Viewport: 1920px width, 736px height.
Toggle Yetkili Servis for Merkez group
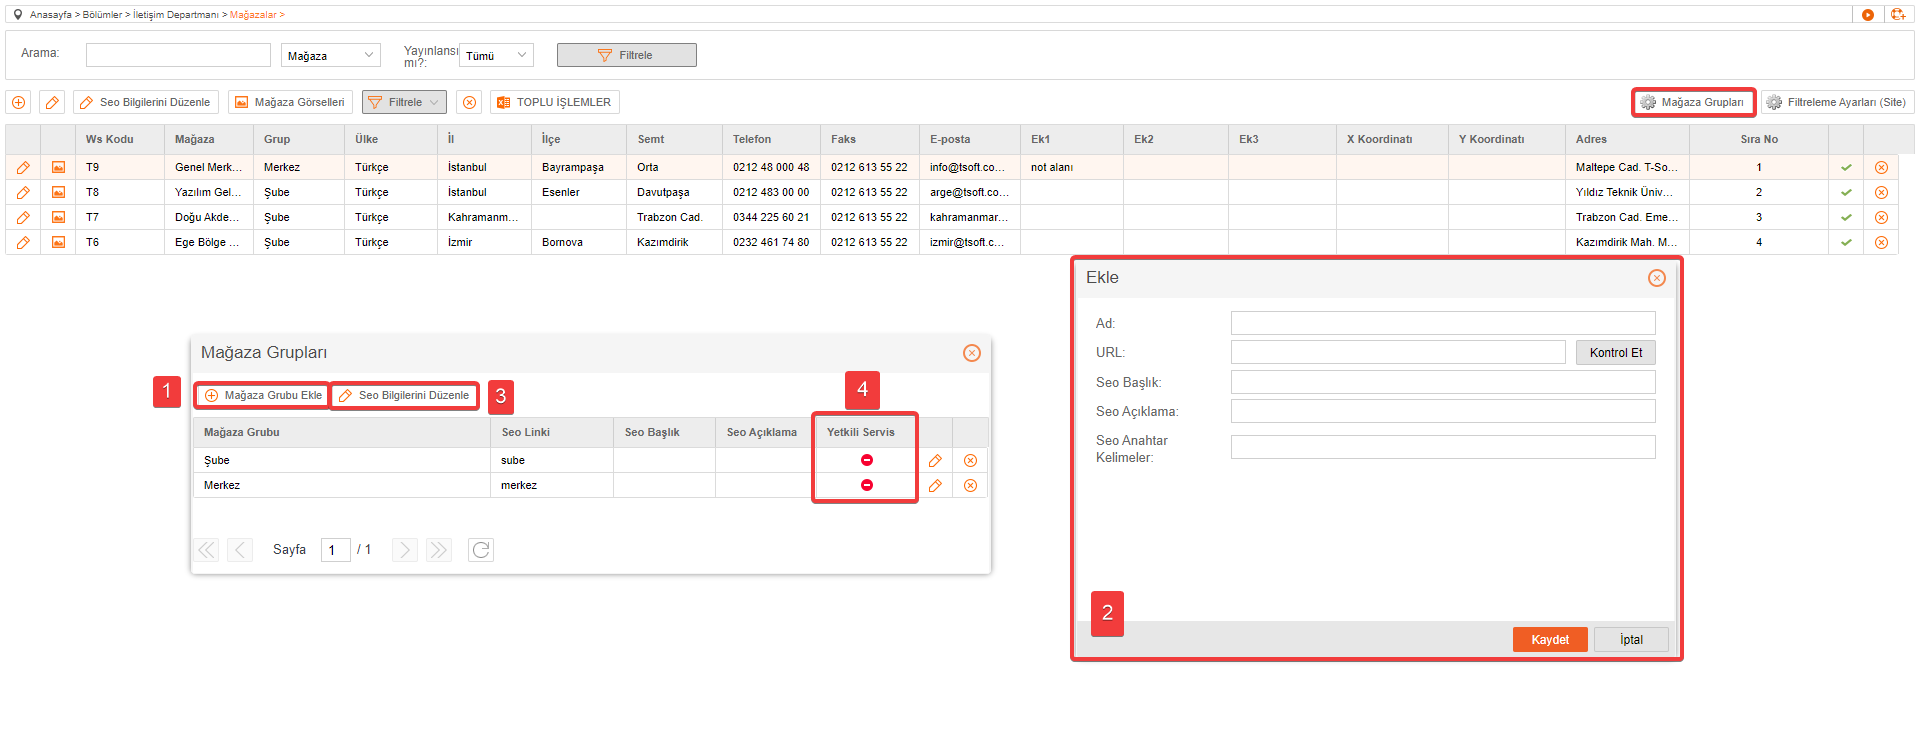click(867, 485)
